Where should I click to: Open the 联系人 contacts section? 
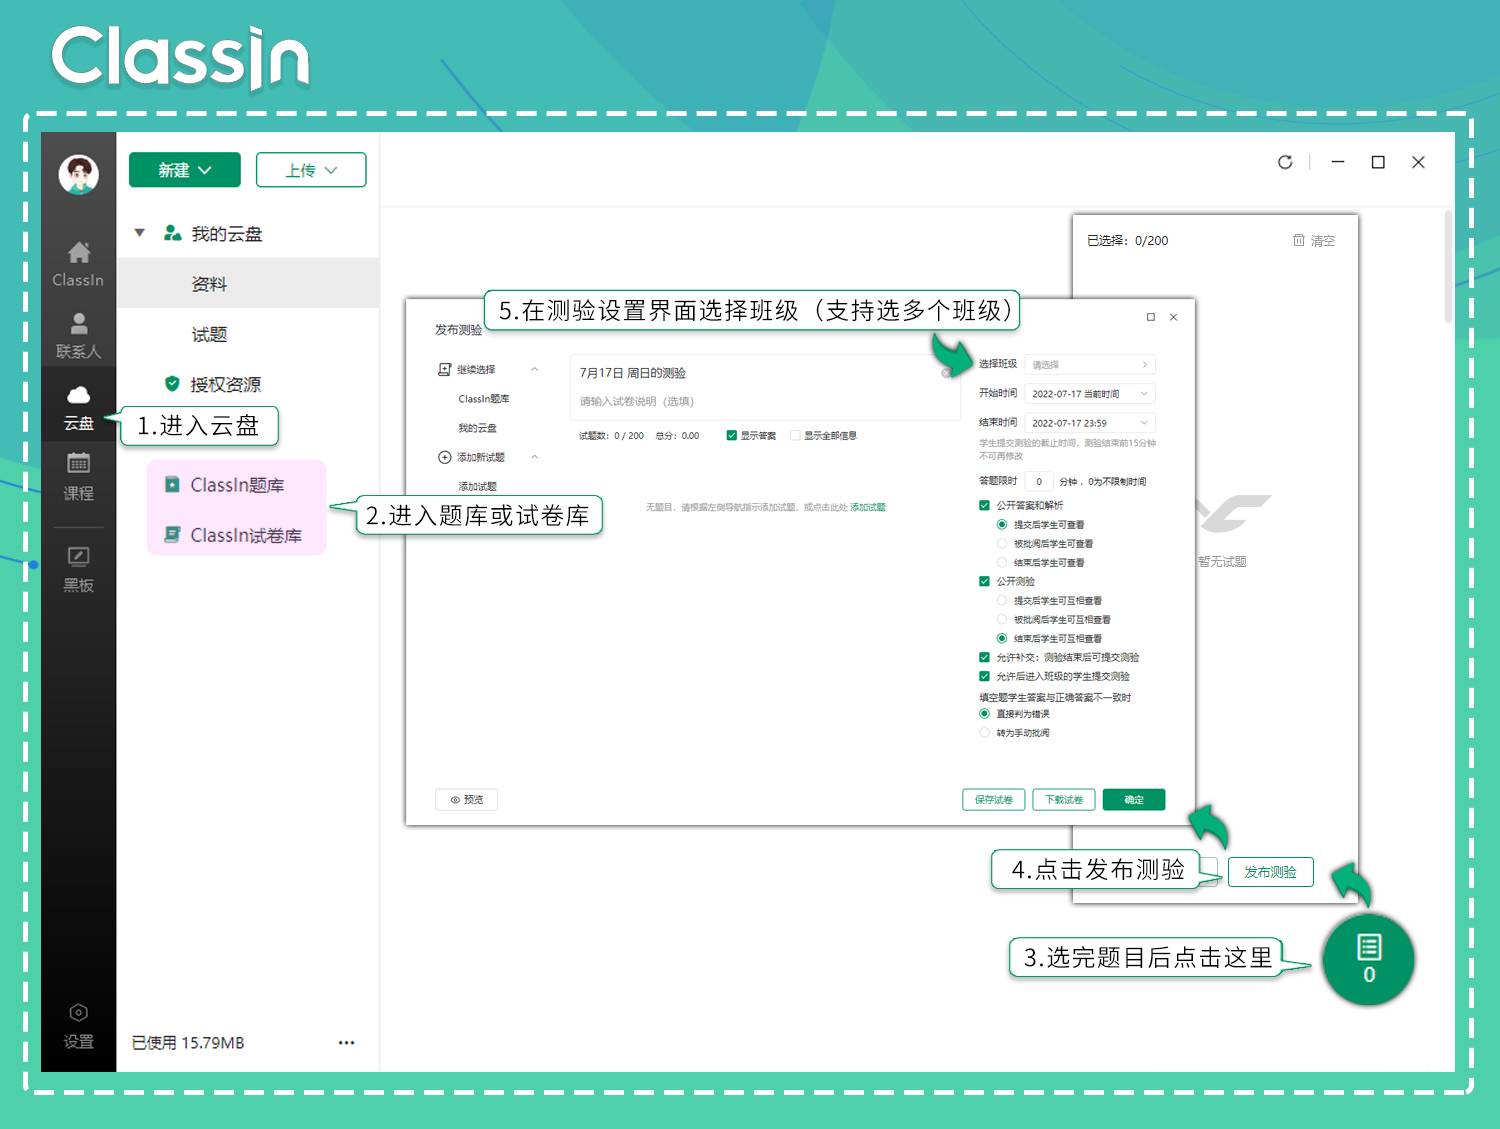pyautogui.click(x=78, y=336)
